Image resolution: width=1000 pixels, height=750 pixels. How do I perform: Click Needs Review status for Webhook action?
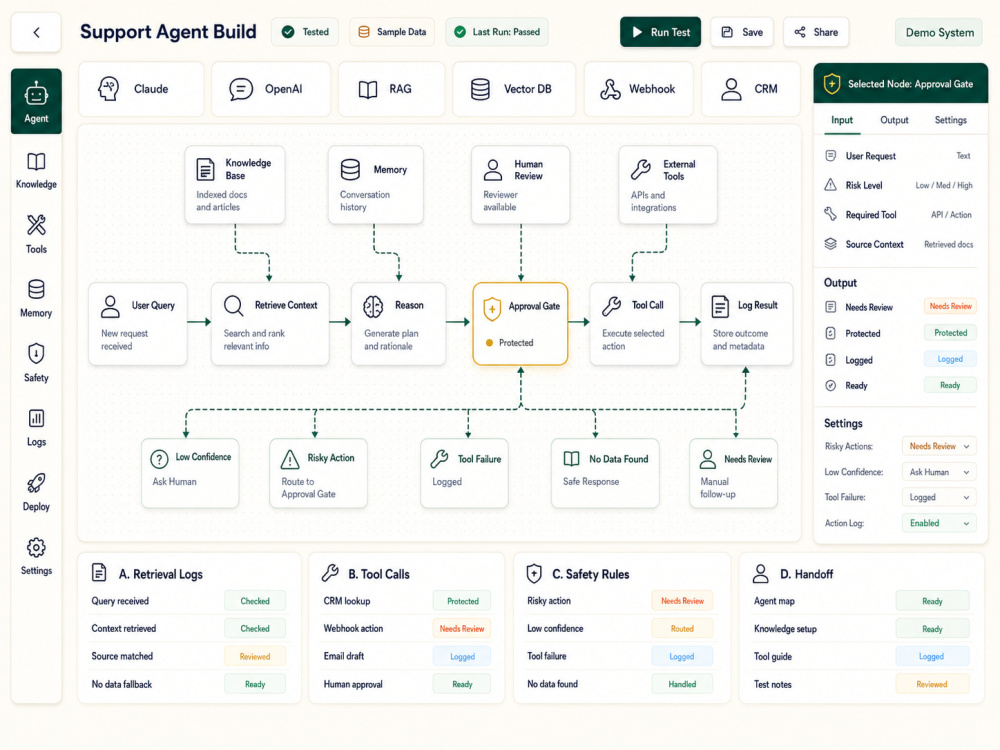[462, 628]
